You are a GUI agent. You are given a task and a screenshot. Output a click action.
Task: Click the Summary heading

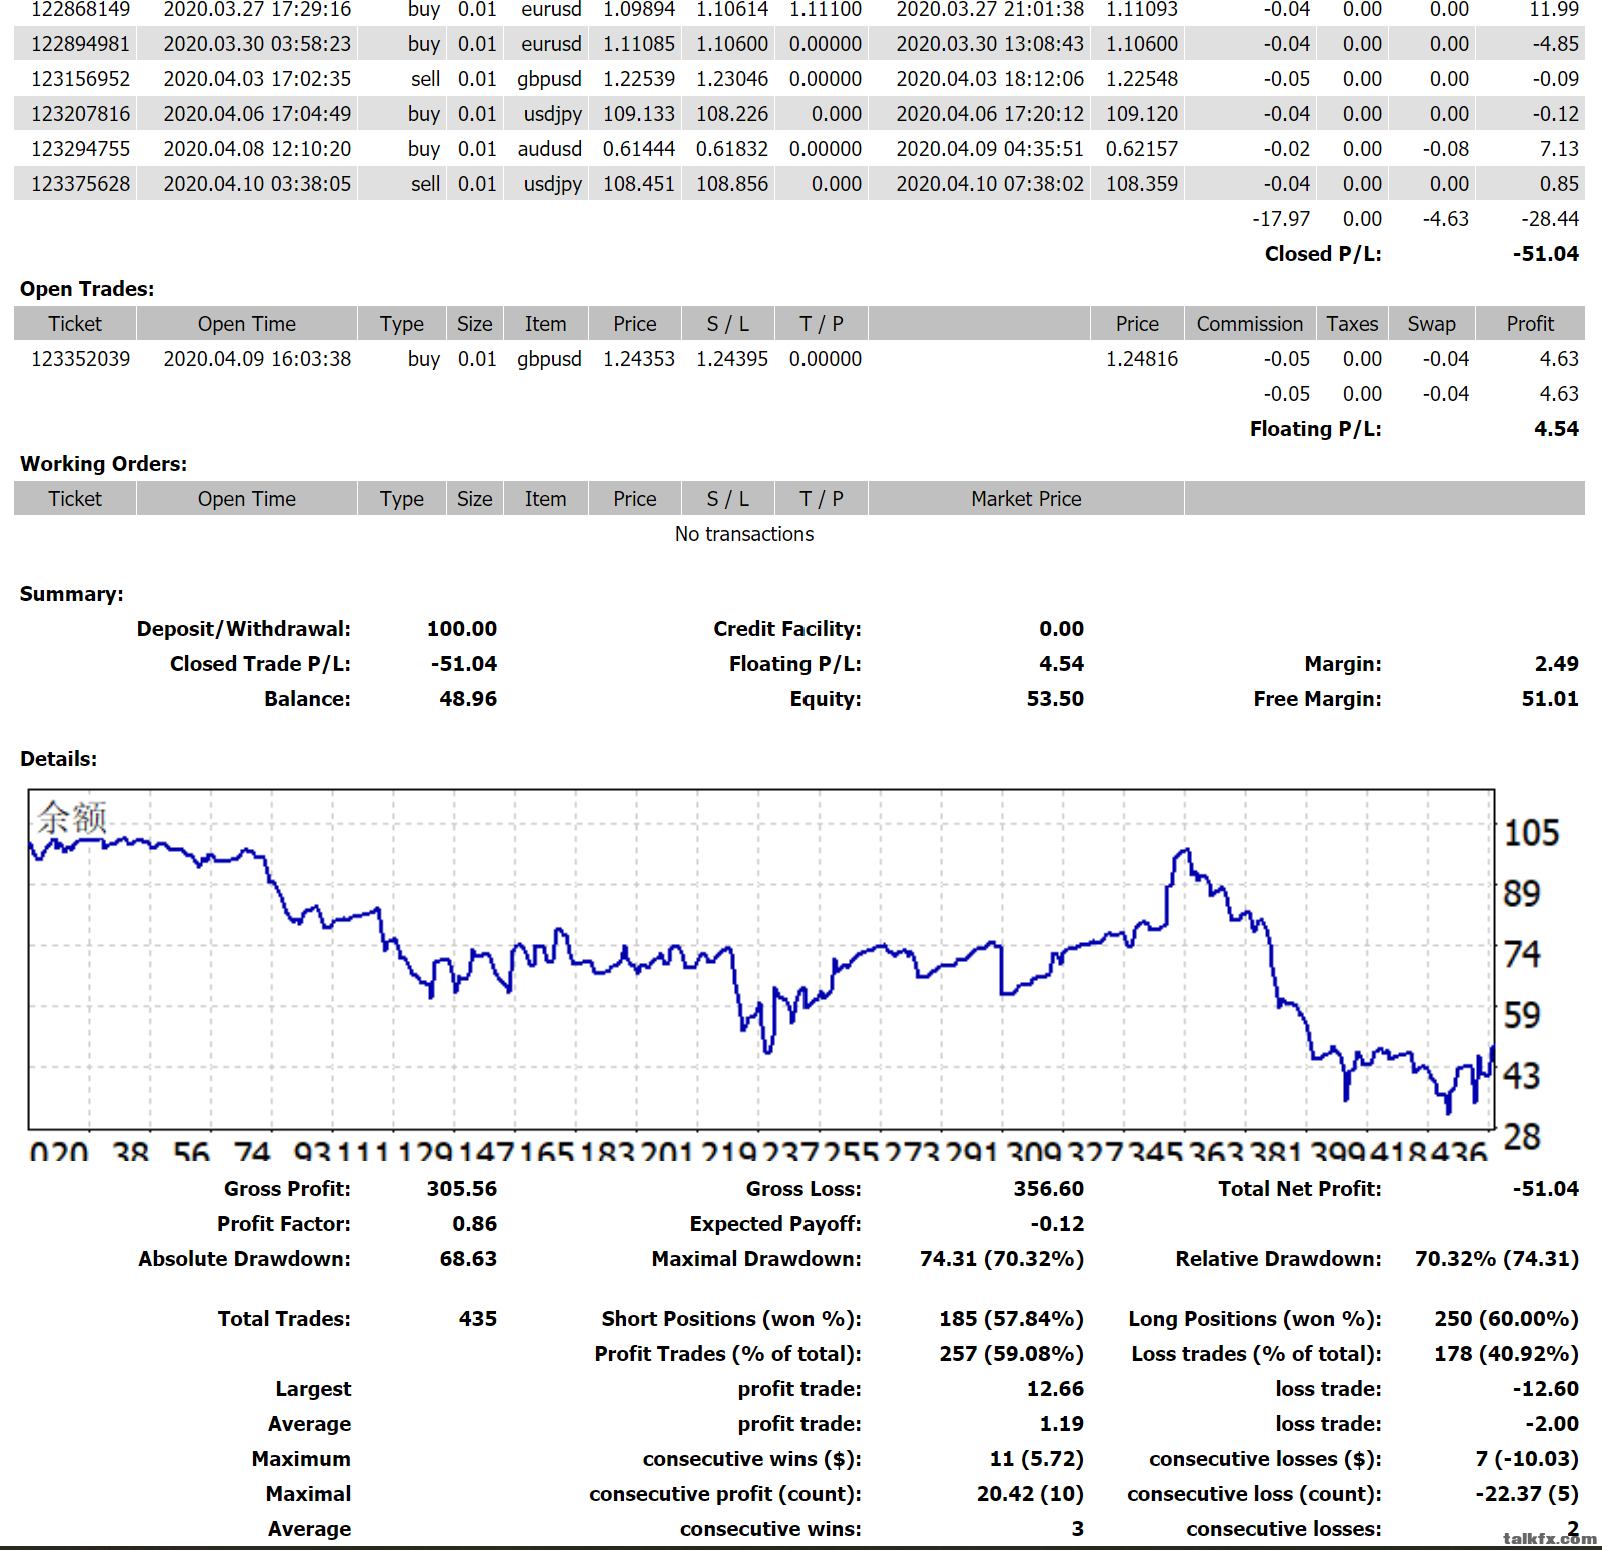(x=72, y=594)
